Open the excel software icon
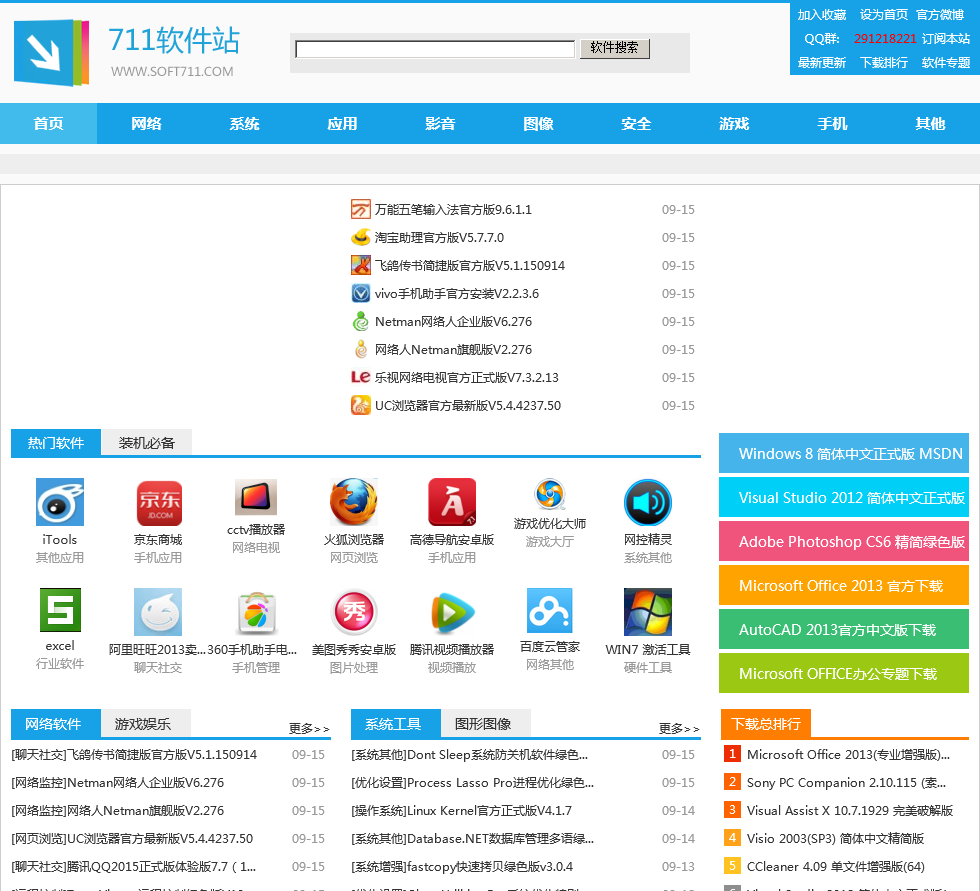 (60, 610)
